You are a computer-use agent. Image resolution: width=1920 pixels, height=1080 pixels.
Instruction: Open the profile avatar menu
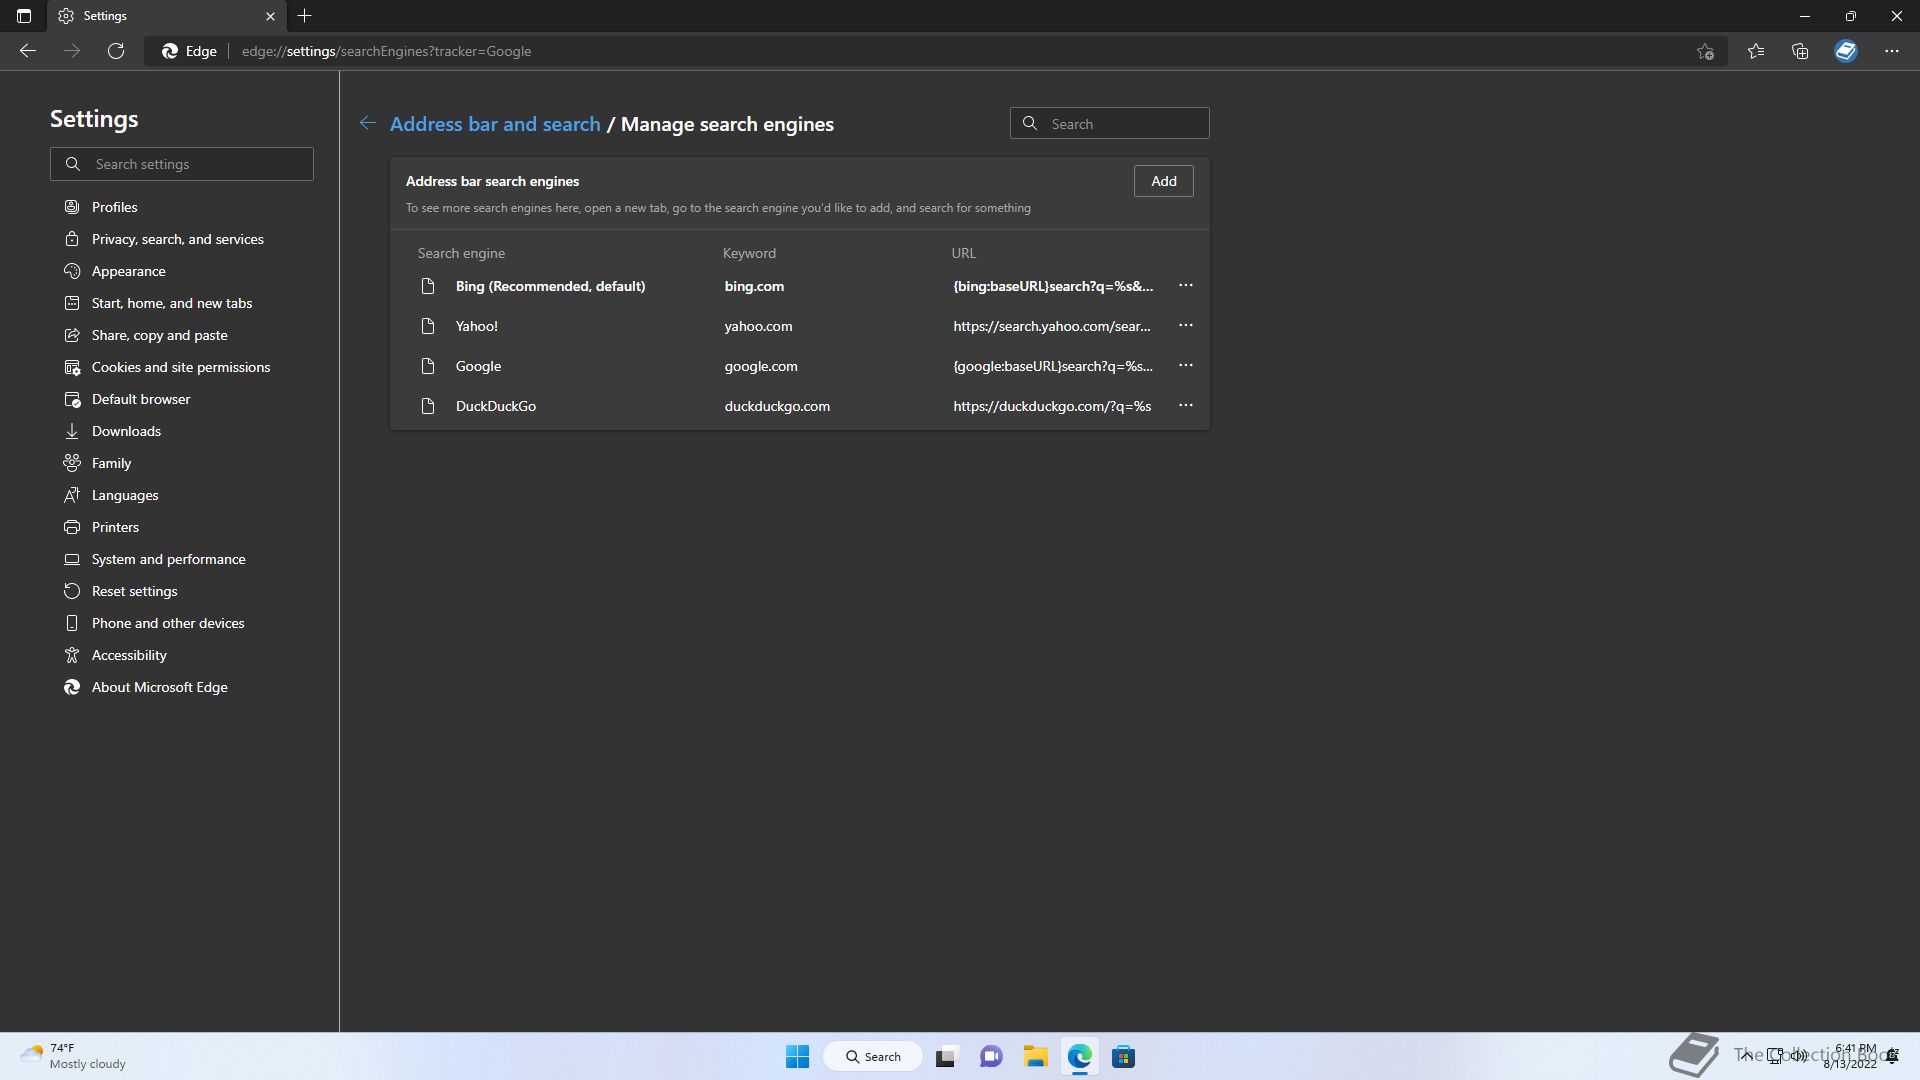(1846, 51)
